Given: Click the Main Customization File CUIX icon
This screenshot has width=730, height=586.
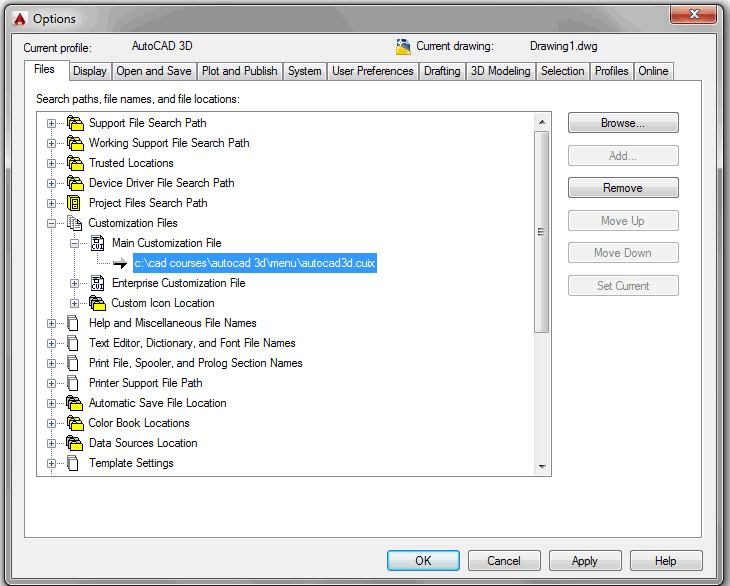Looking at the screenshot, I should click(97, 243).
